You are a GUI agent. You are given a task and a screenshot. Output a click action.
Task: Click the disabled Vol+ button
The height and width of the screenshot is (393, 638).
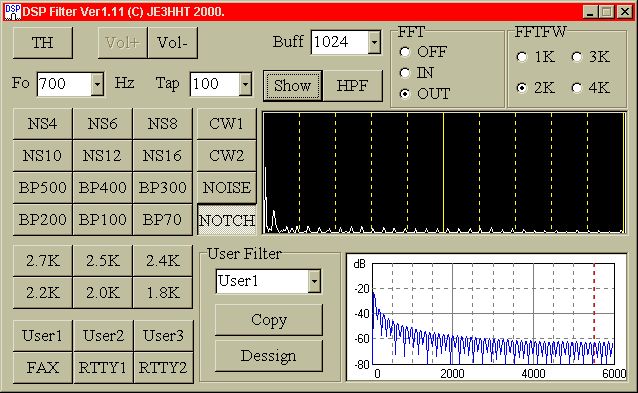(122, 43)
